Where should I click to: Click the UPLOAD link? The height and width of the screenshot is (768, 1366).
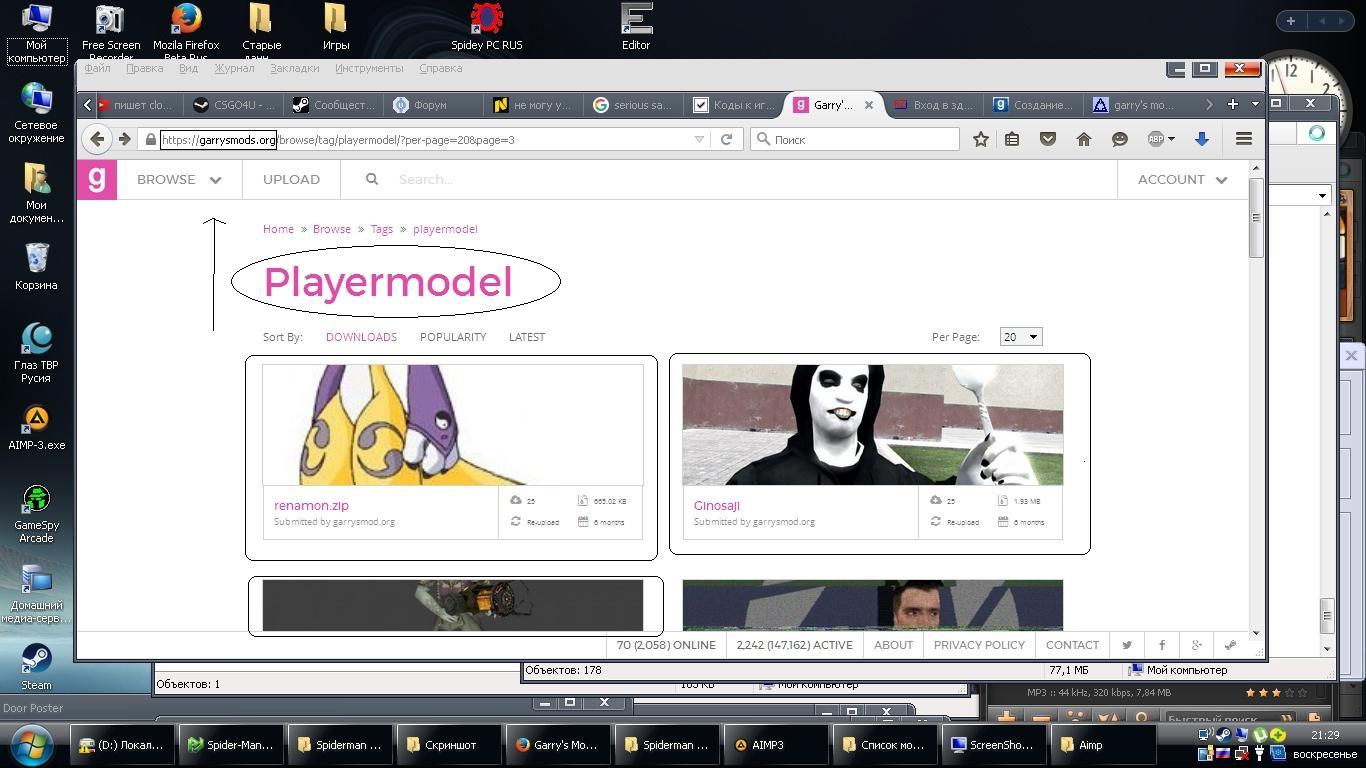[291, 179]
